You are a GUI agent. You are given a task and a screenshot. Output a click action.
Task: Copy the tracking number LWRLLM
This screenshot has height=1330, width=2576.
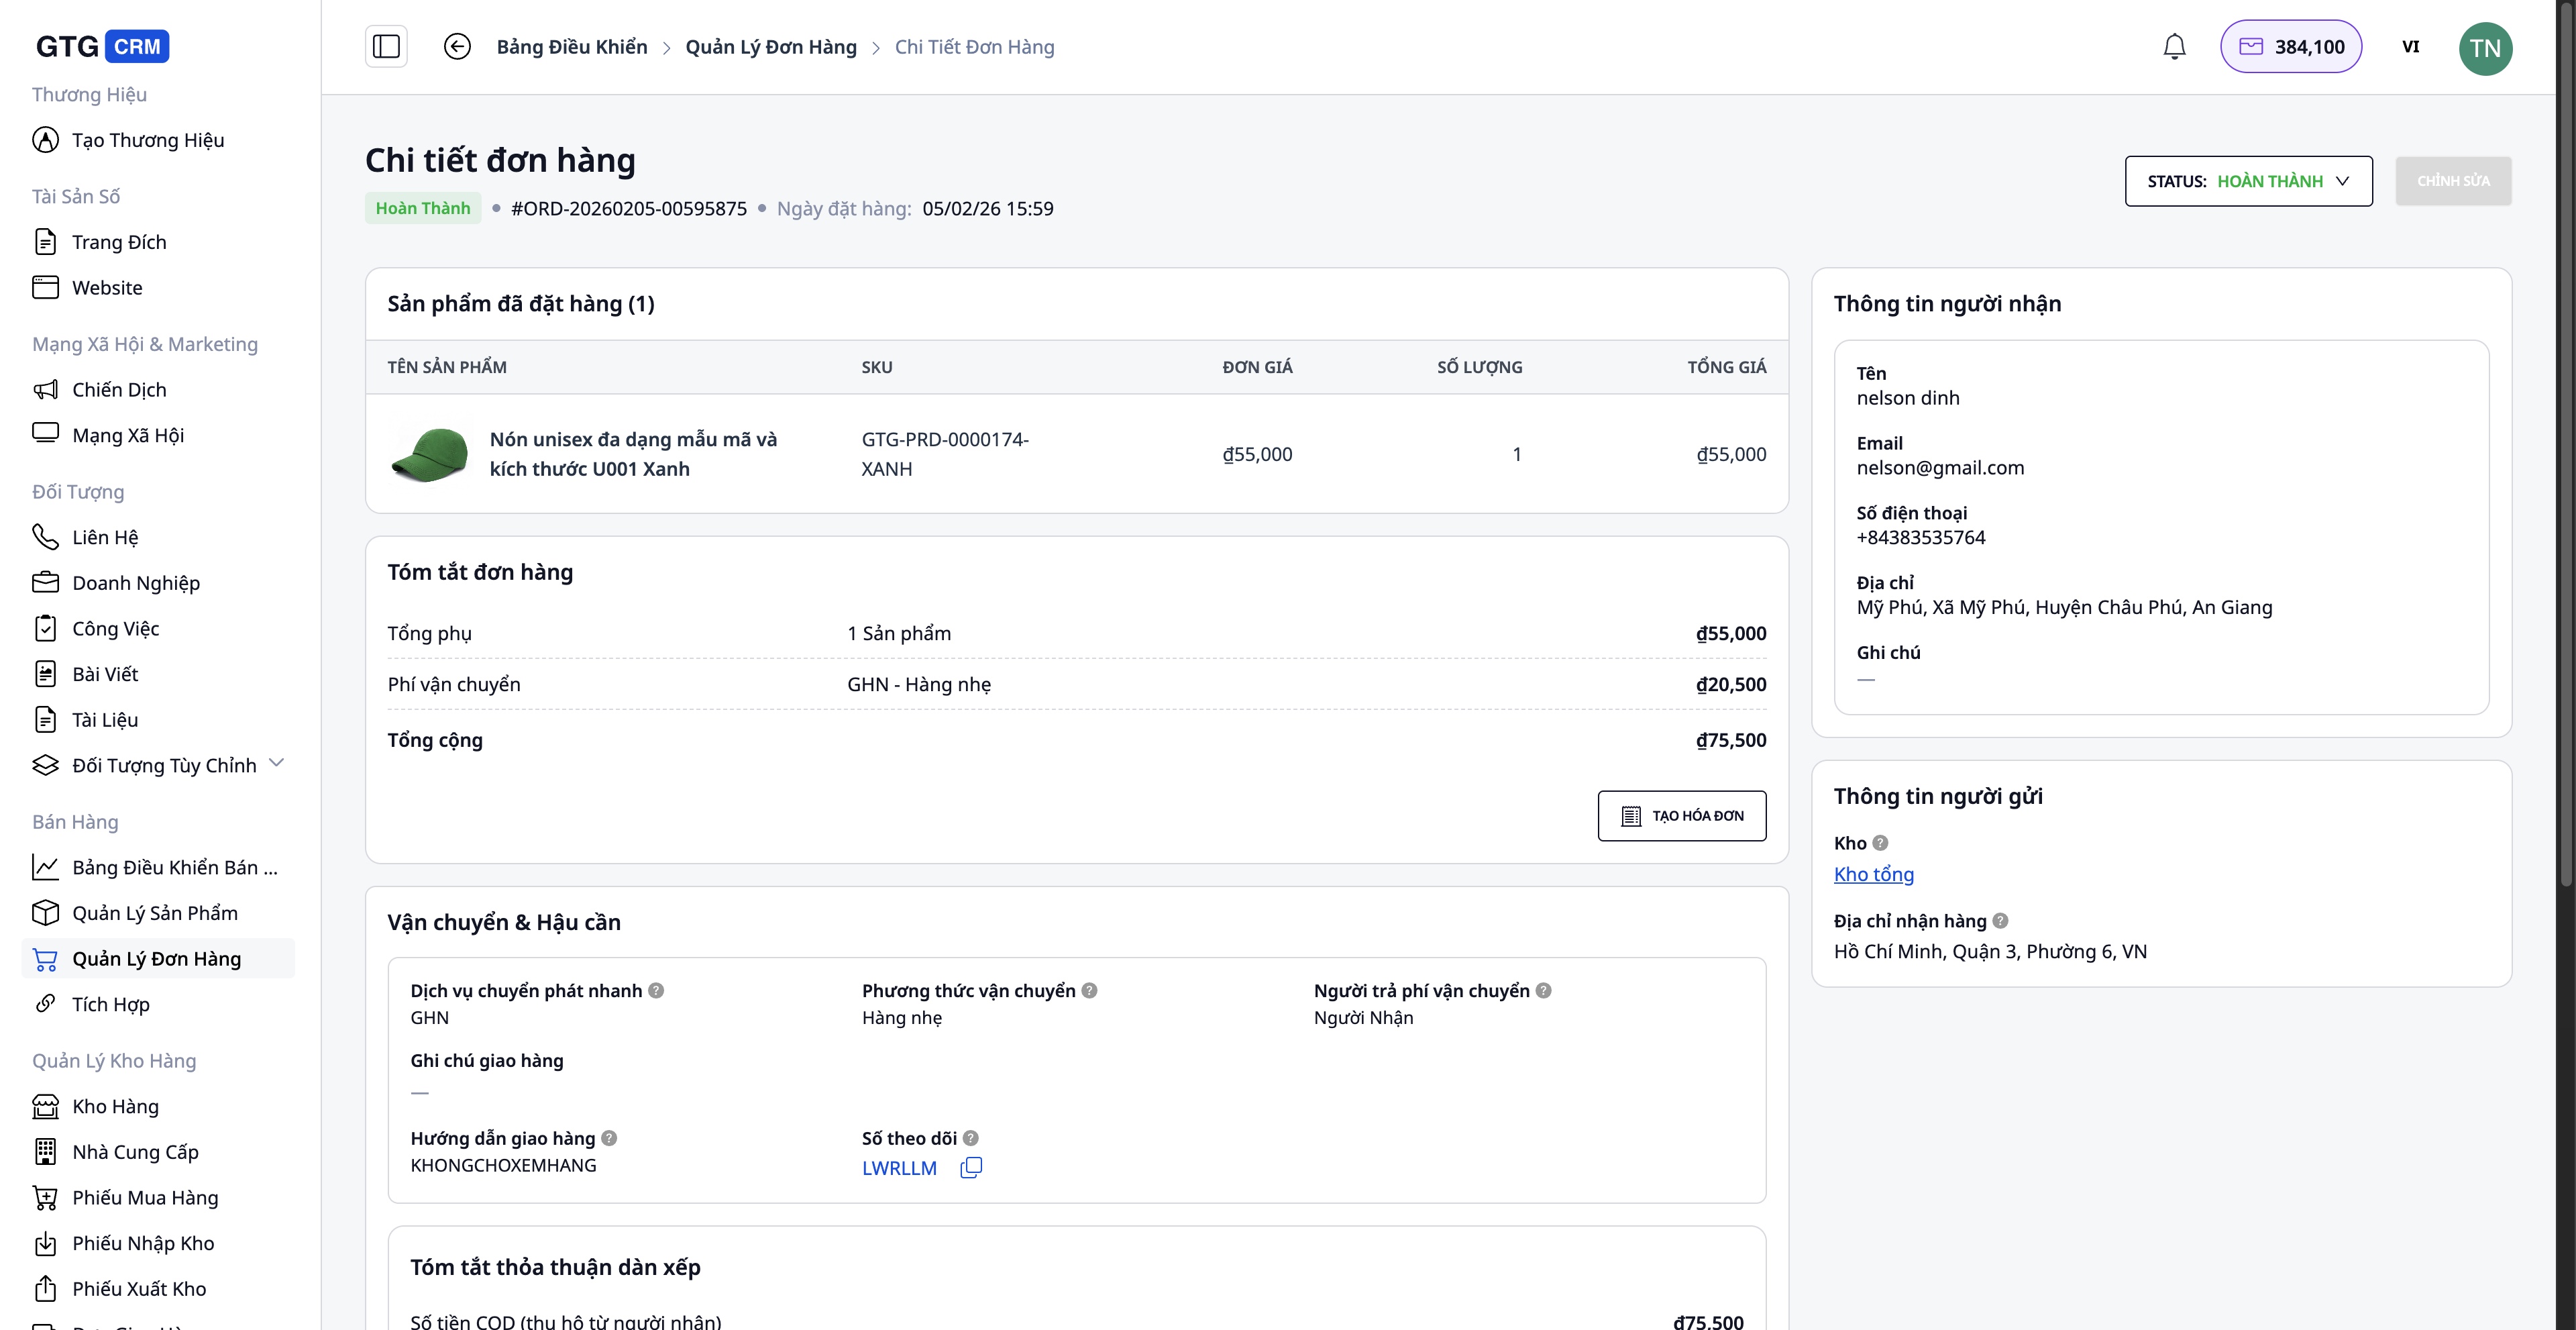coord(971,1167)
